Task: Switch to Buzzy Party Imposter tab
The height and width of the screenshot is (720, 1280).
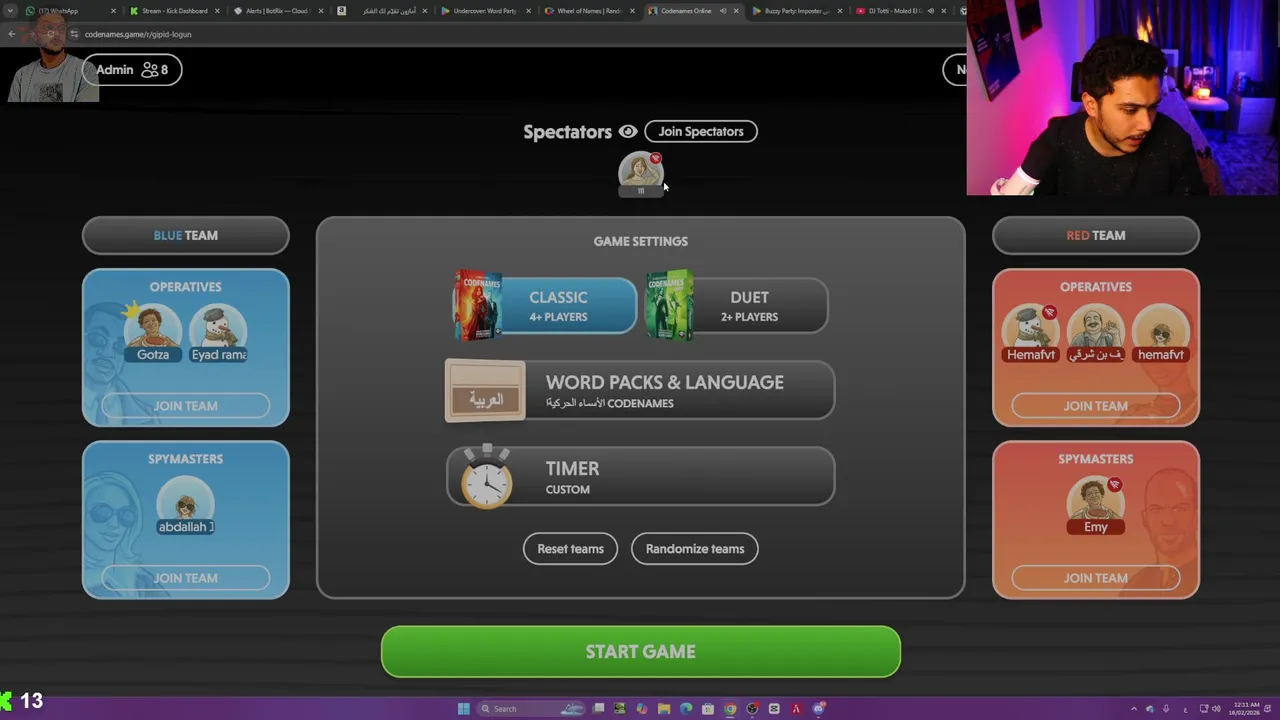Action: (x=796, y=11)
